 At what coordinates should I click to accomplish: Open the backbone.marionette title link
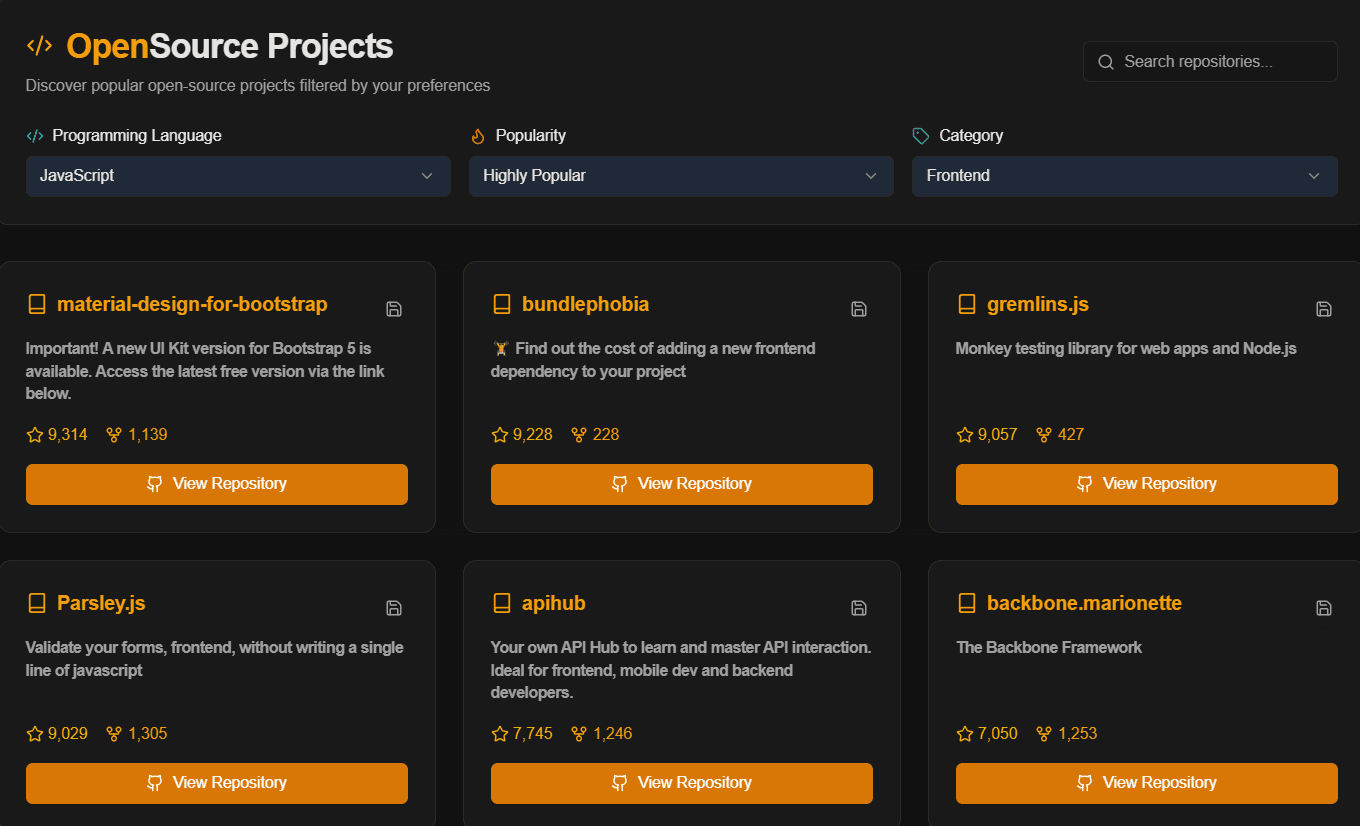click(x=1084, y=603)
